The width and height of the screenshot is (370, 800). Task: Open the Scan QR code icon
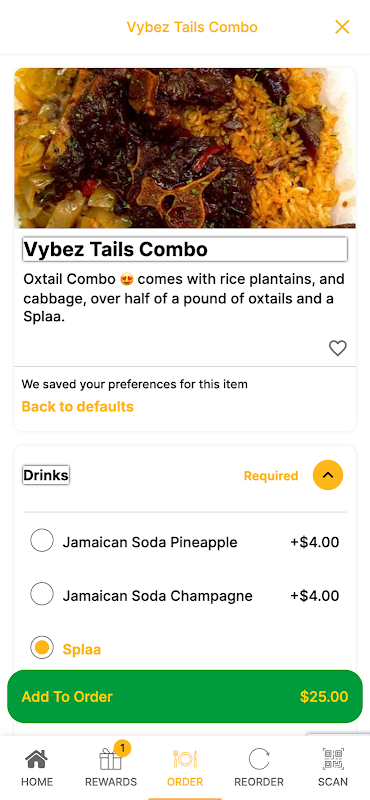click(333, 759)
